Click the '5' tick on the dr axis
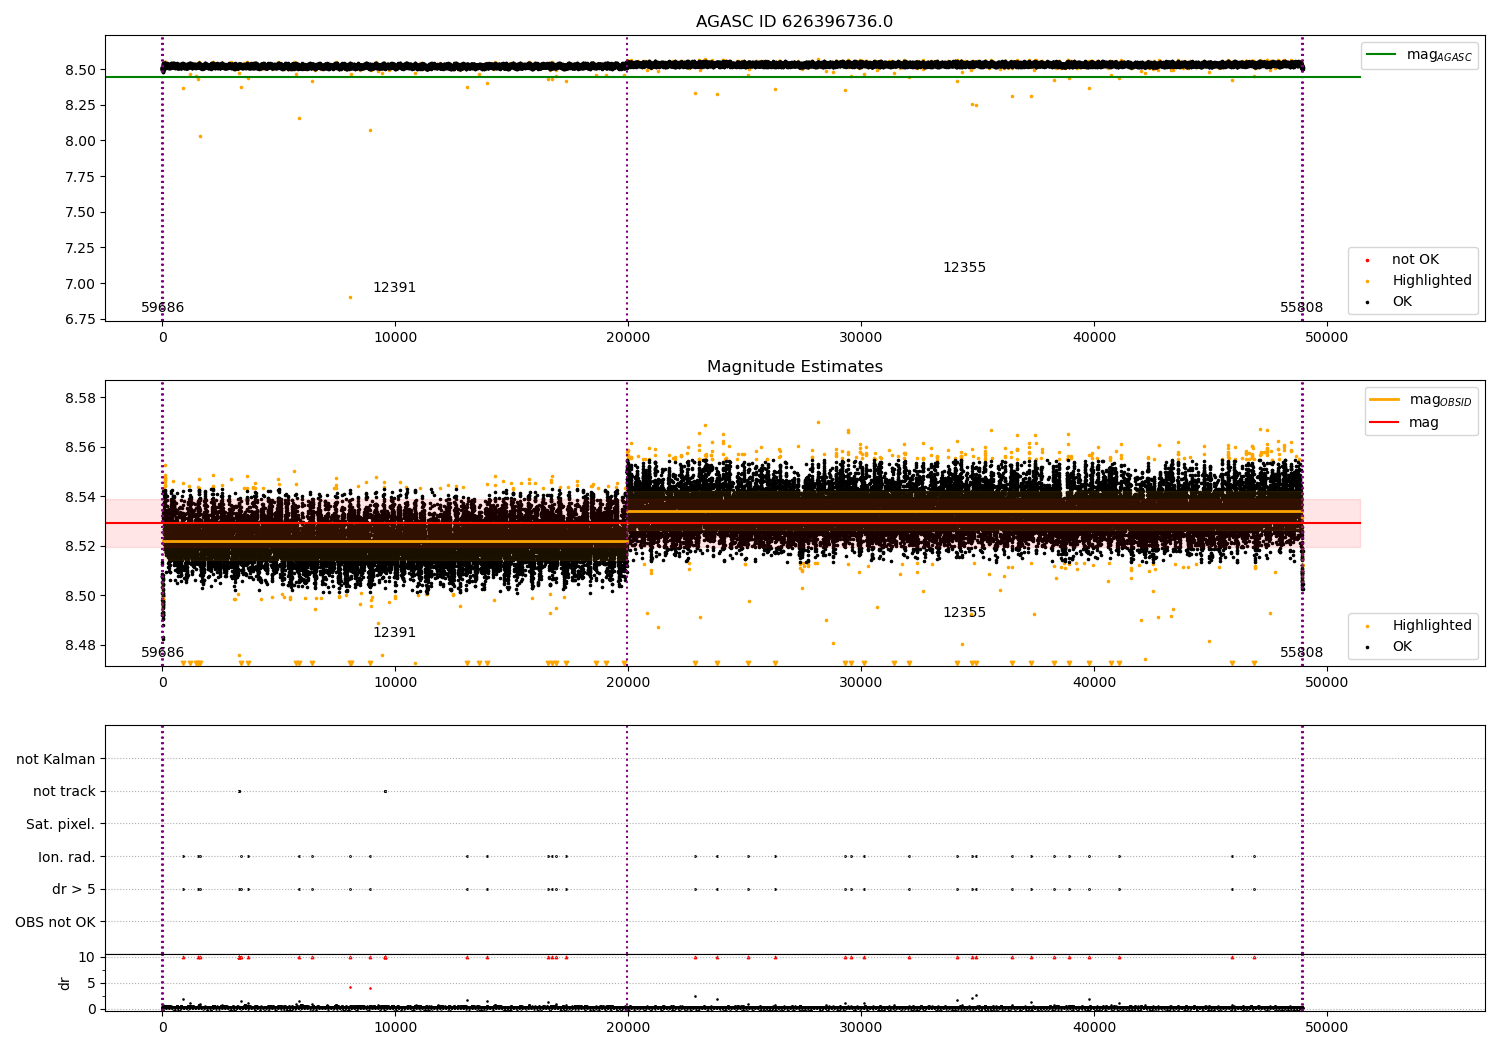This screenshot has width=1500, height=1050. [x=91, y=983]
